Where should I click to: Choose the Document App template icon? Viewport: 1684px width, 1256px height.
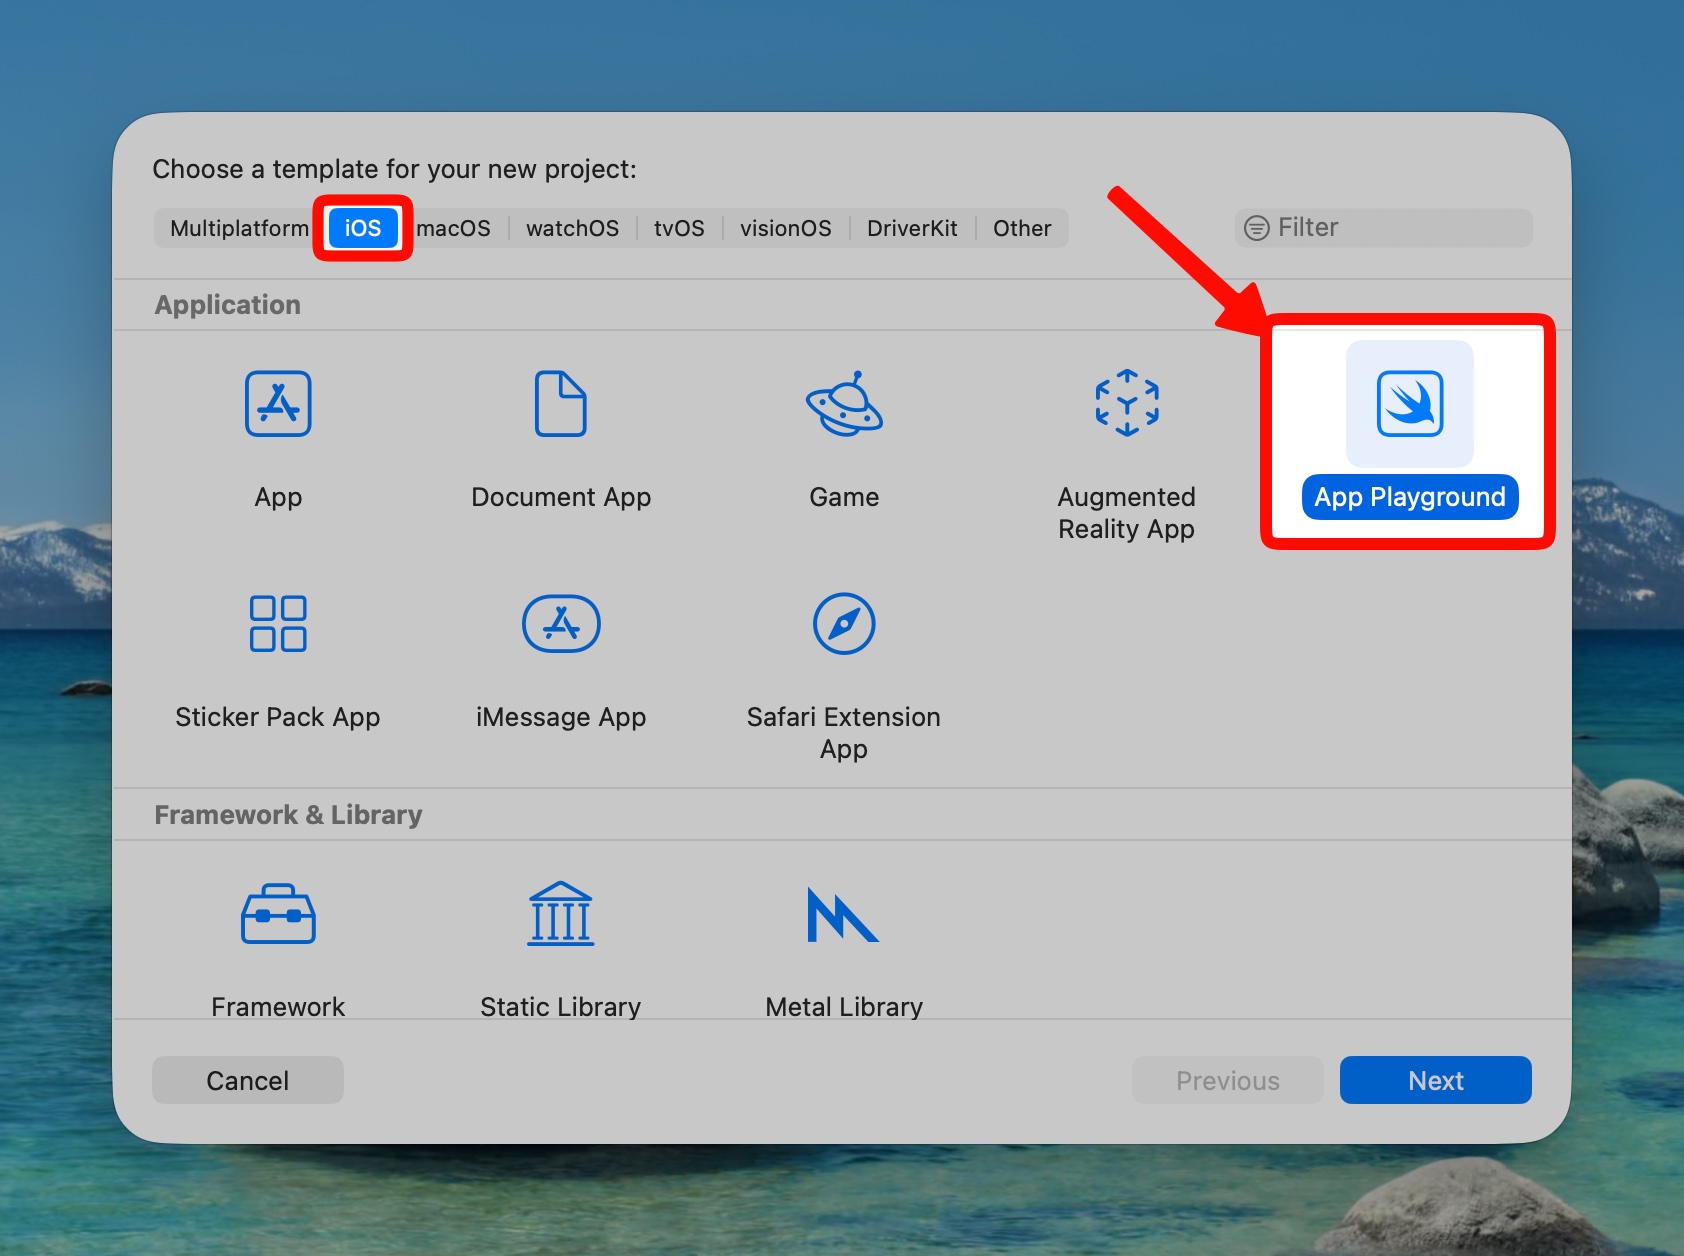tap(560, 404)
